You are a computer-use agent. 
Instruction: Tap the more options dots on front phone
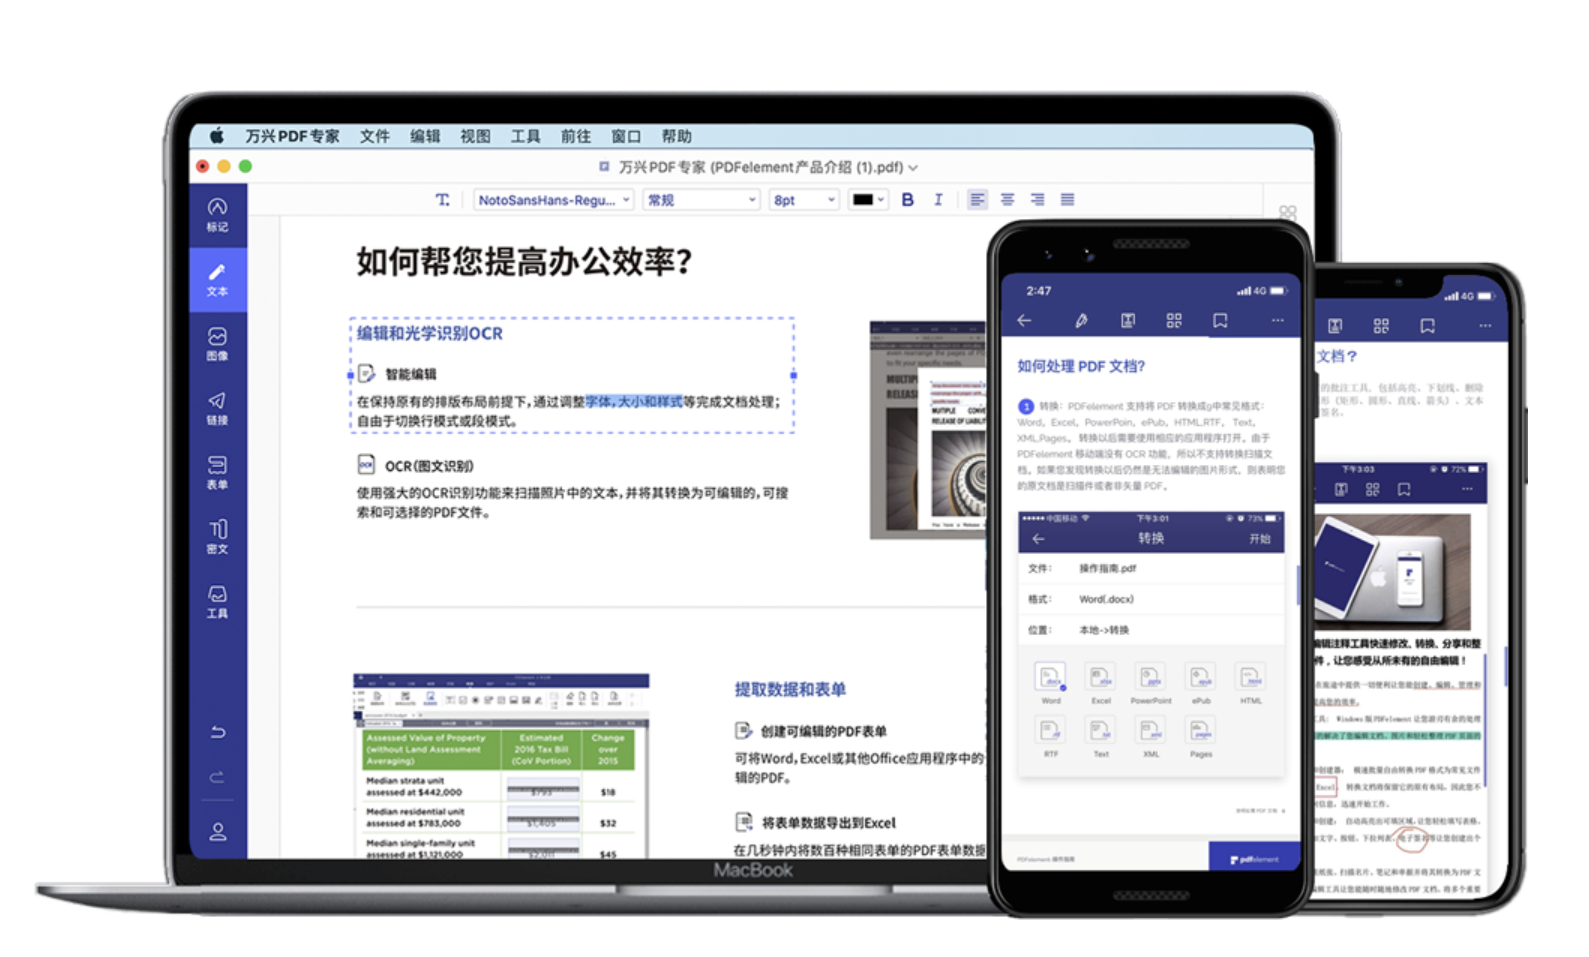pos(1277,321)
